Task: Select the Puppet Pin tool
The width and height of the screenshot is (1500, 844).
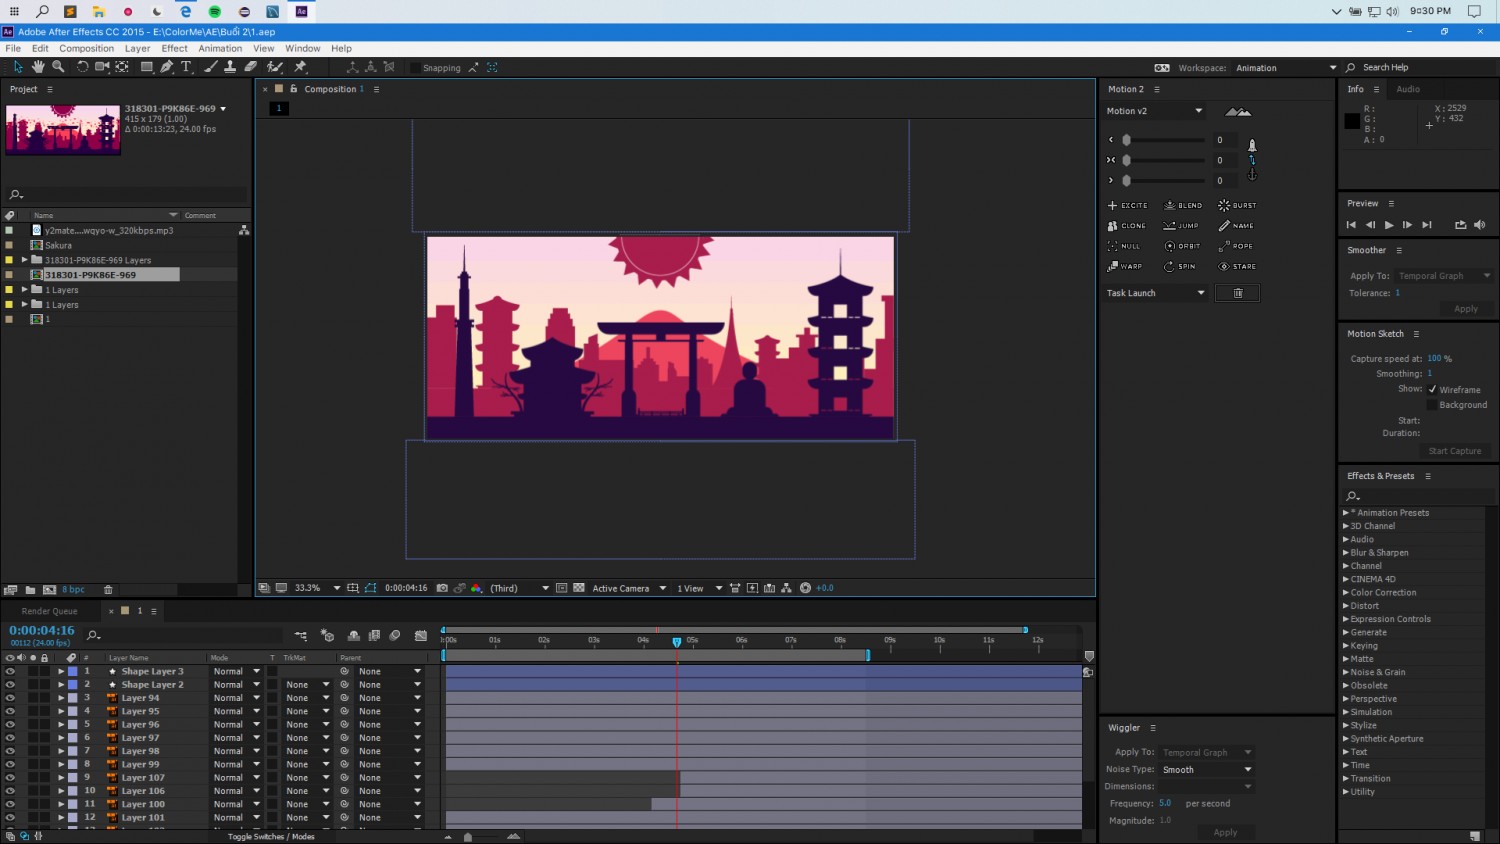Action: click(300, 67)
